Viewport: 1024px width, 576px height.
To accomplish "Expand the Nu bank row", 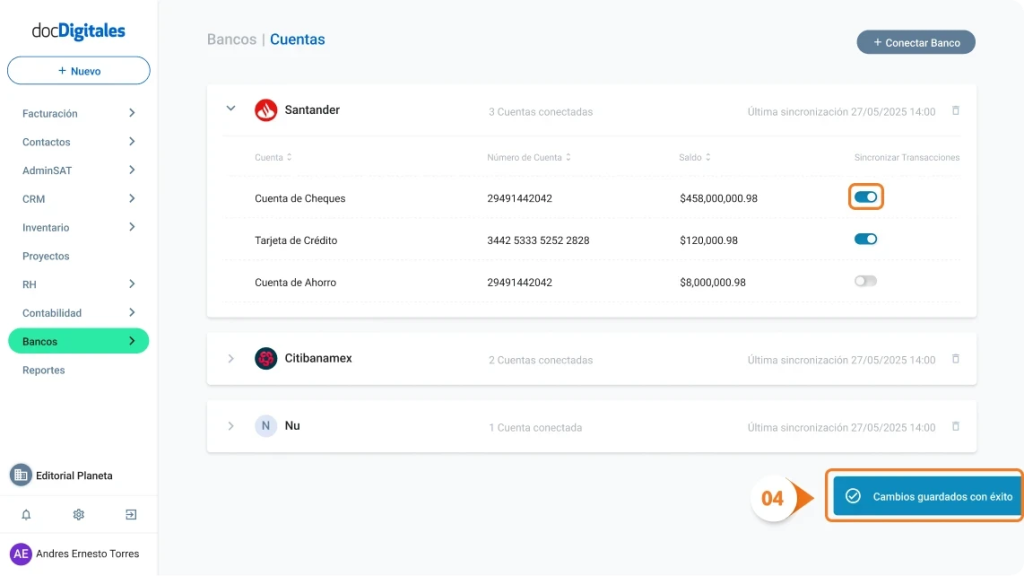I will [231, 426].
